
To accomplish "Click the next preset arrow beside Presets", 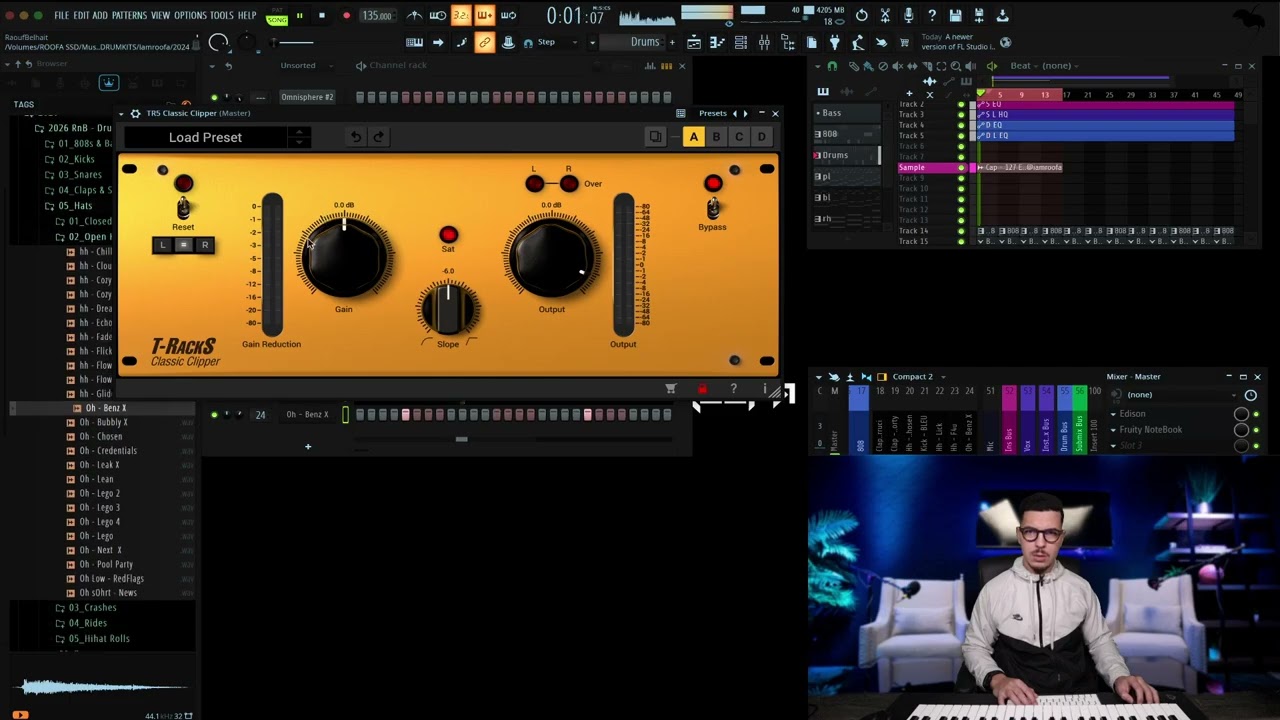I will pyautogui.click(x=745, y=113).
